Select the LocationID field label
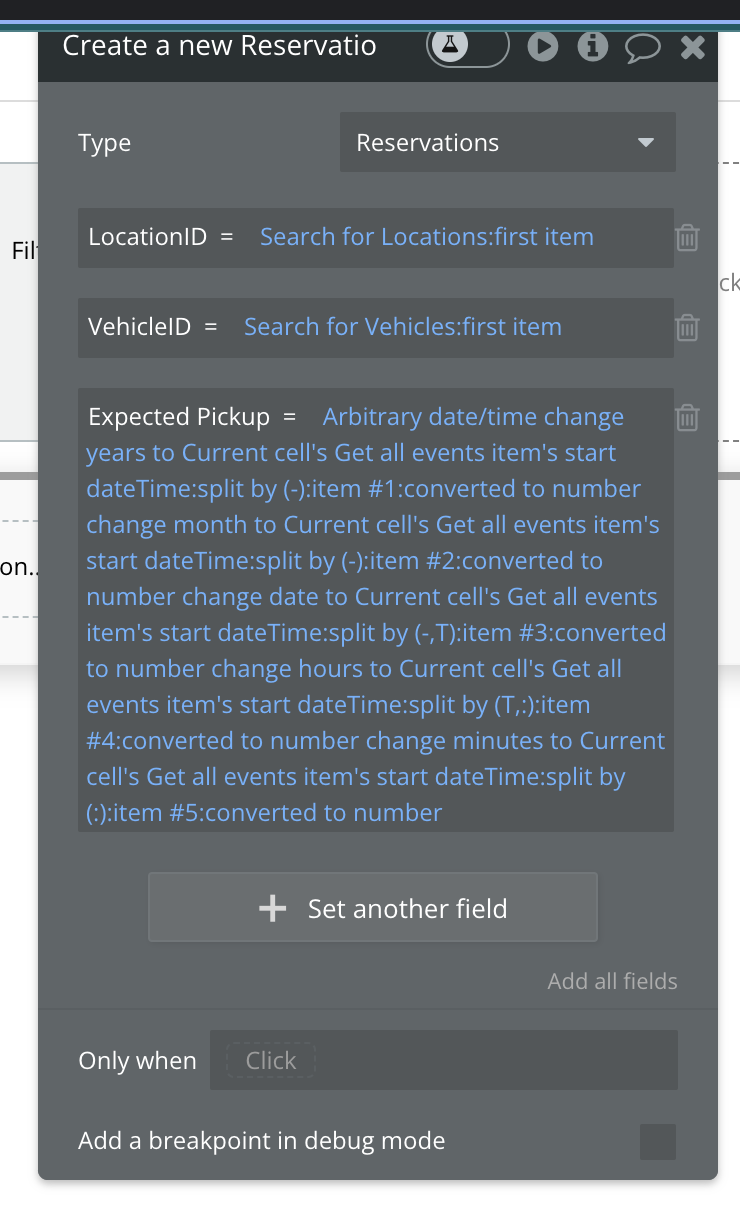Image resolution: width=740 pixels, height=1210 pixels. 148,237
